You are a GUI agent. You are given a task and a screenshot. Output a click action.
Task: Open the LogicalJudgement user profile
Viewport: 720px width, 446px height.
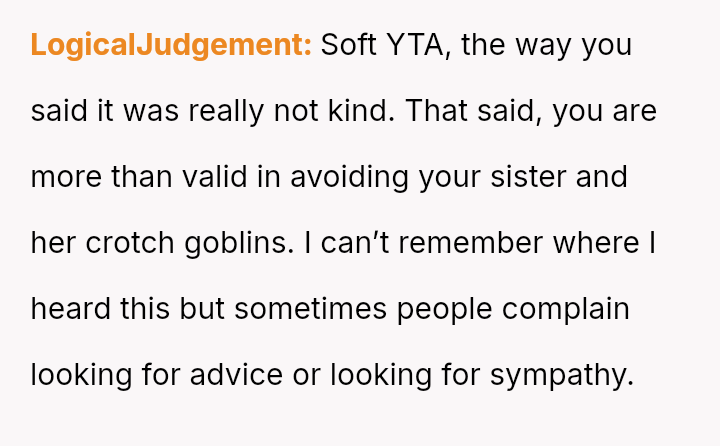[171, 46]
